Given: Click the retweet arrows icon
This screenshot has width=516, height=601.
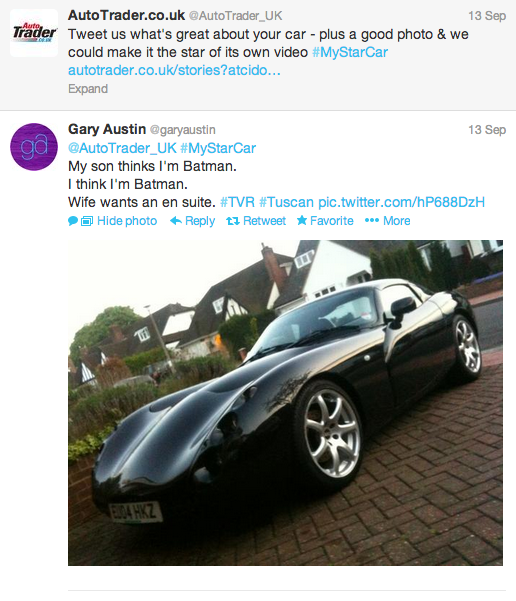Looking at the screenshot, I should pos(233,221).
